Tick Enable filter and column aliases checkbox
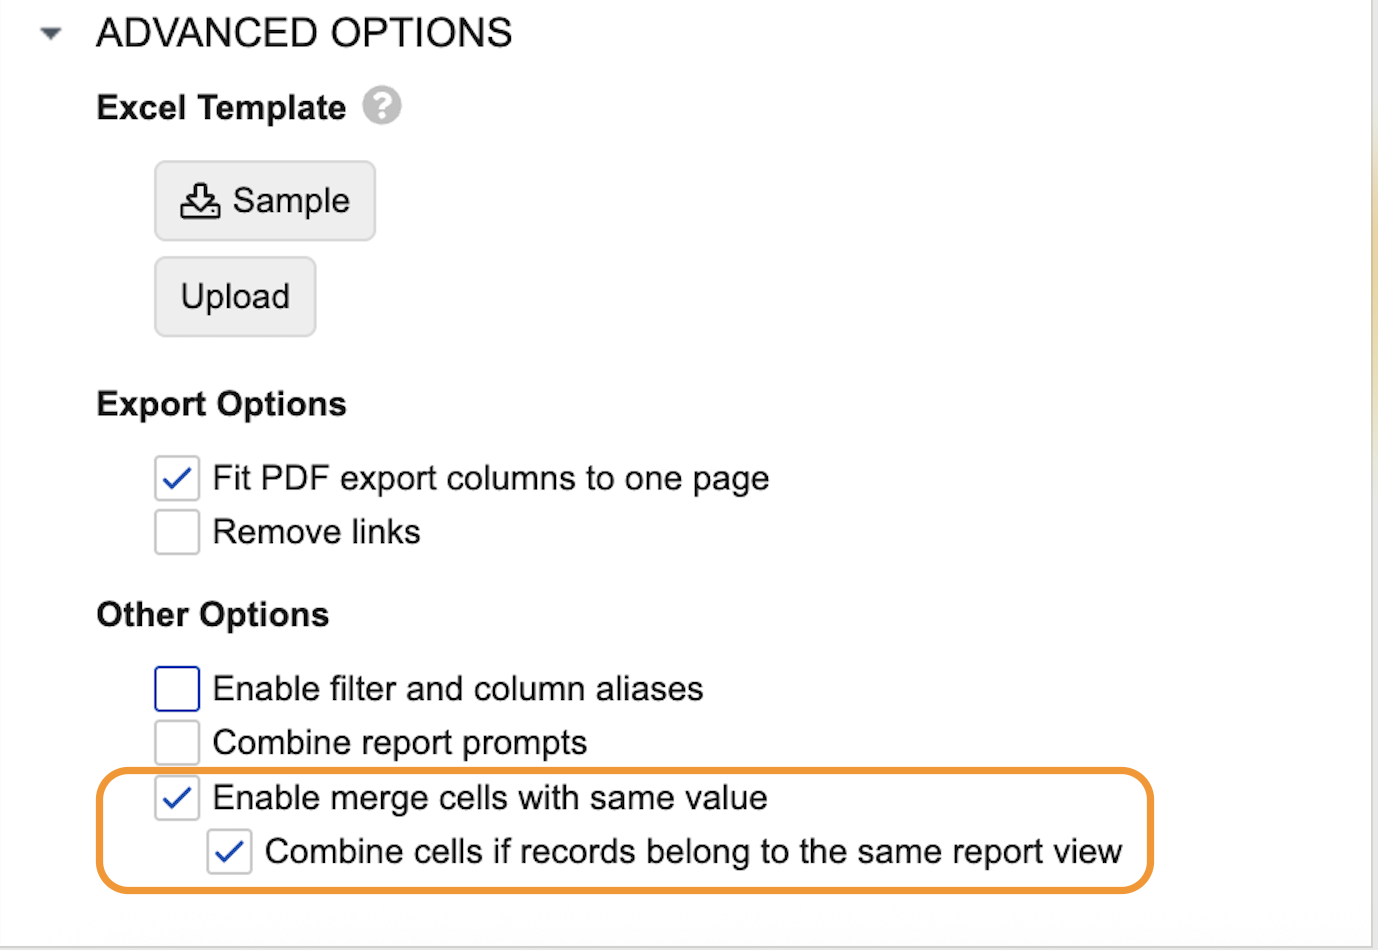The width and height of the screenshot is (1378, 950). pyautogui.click(x=177, y=689)
